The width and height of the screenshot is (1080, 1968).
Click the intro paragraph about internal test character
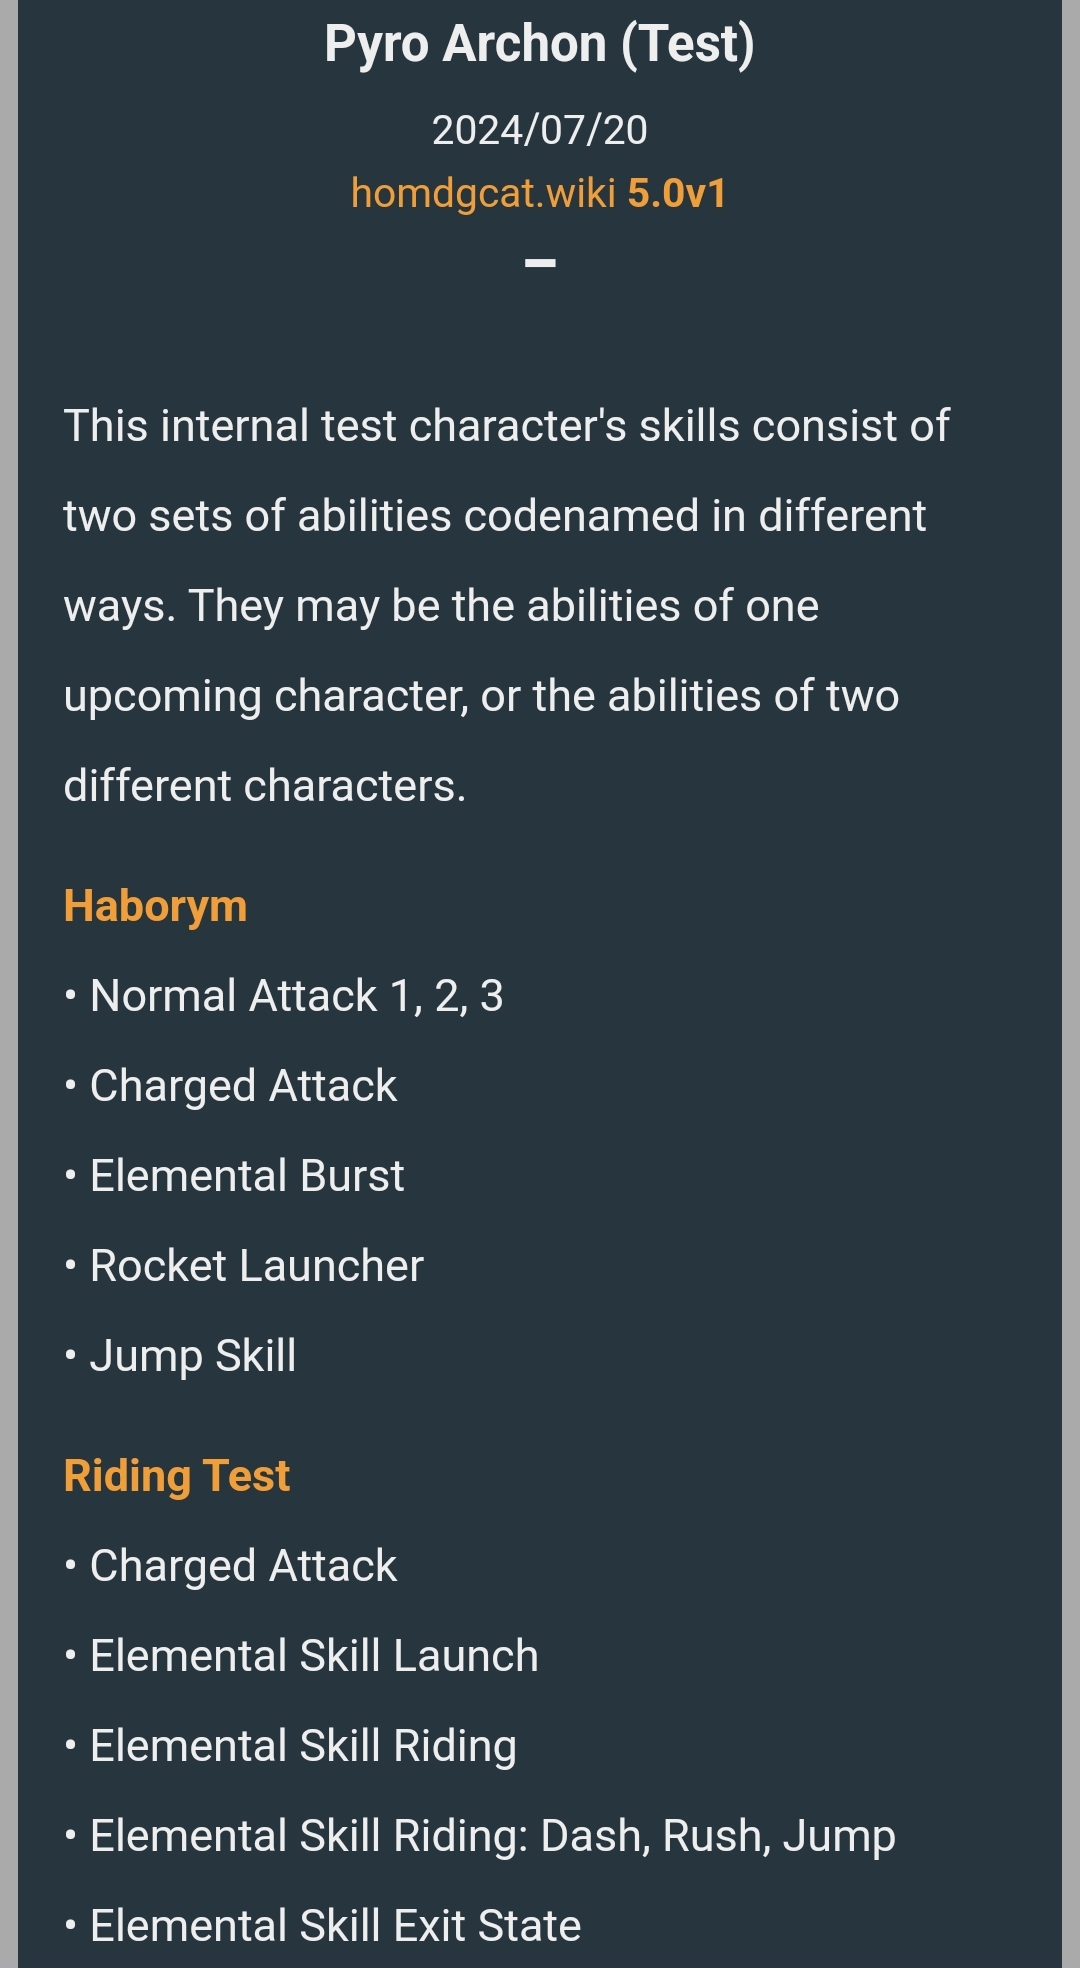click(x=506, y=606)
